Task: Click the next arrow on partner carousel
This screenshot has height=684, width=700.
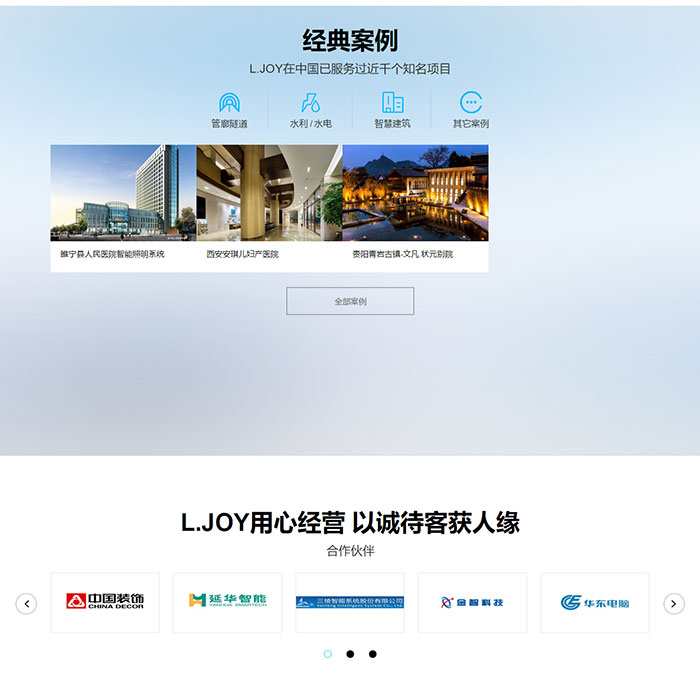Action: pyautogui.click(x=674, y=603)
